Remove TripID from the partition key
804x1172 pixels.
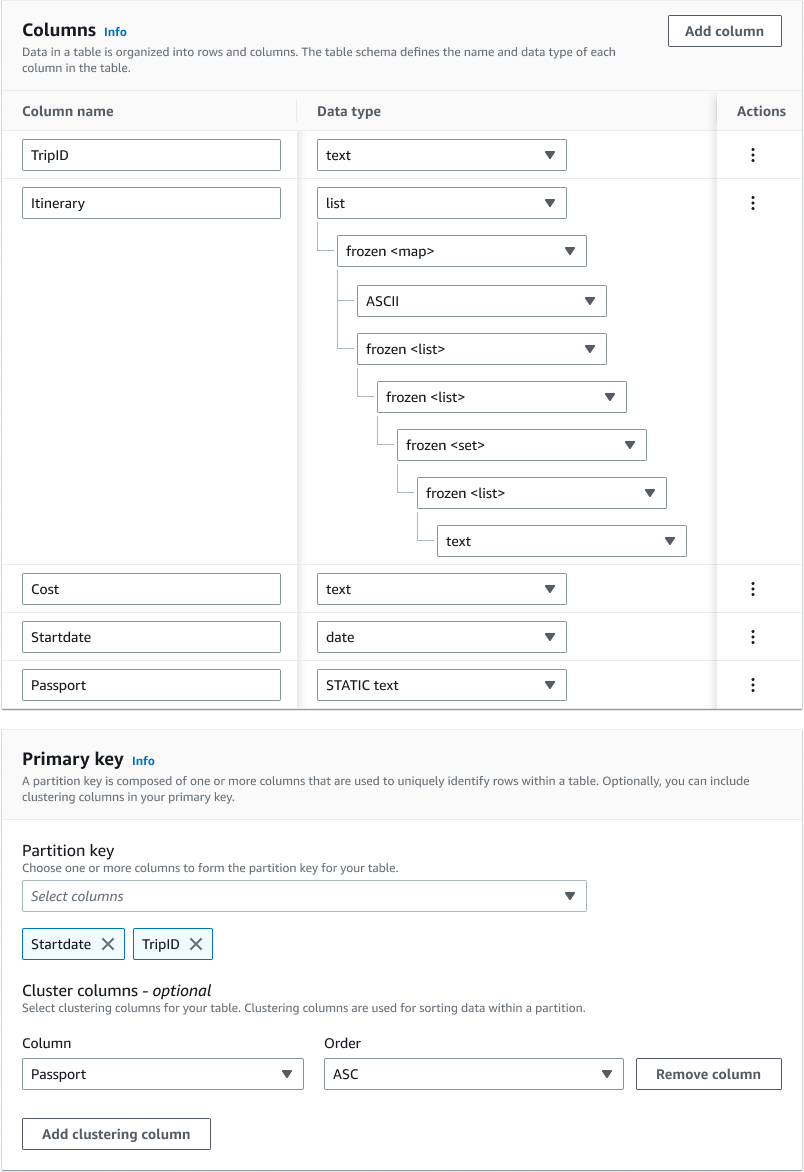tap(196, 943)
